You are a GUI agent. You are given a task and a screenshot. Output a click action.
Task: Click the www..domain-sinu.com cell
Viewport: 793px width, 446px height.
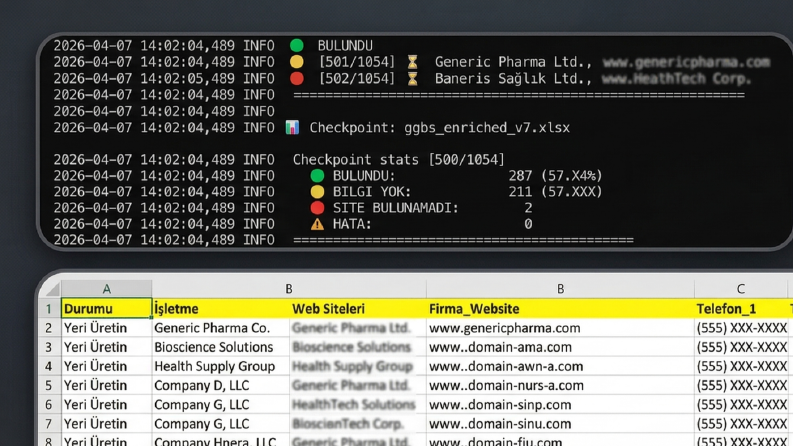[x=560, y=424]
